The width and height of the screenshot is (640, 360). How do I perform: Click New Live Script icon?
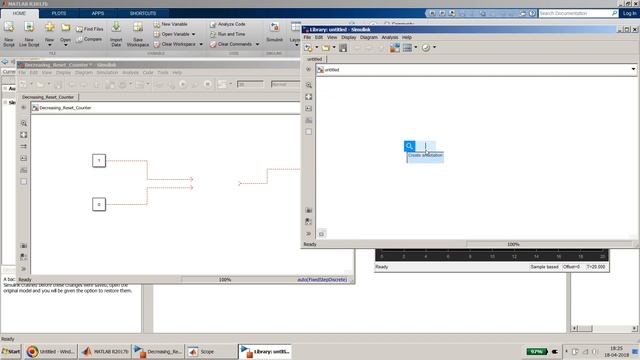click(x=29, y=33)
